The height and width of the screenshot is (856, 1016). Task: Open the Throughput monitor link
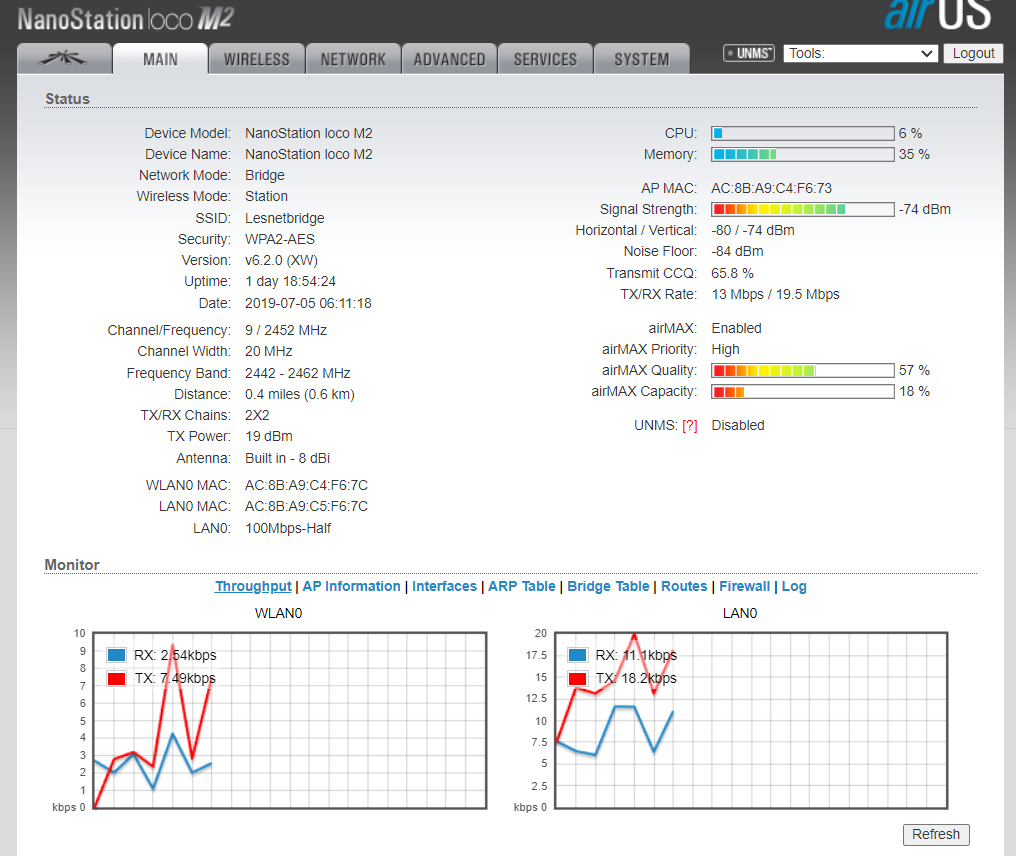(253, 586)
